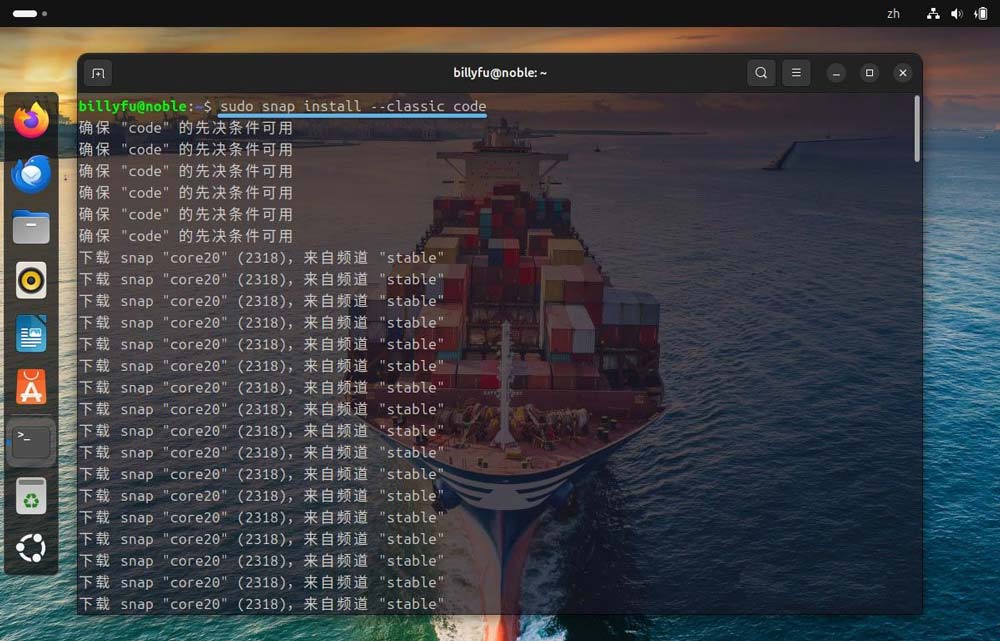Click the terminal vertical scrollbar
The image size is (1000, 641).
point(917,129)
